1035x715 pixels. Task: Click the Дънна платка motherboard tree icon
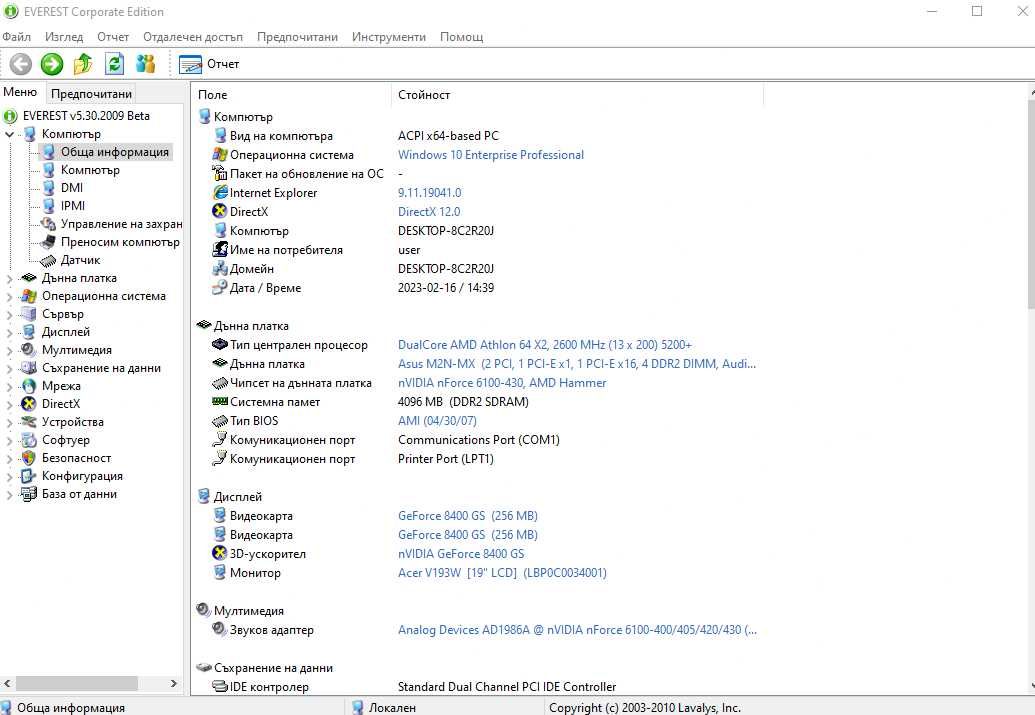[29, 278]
